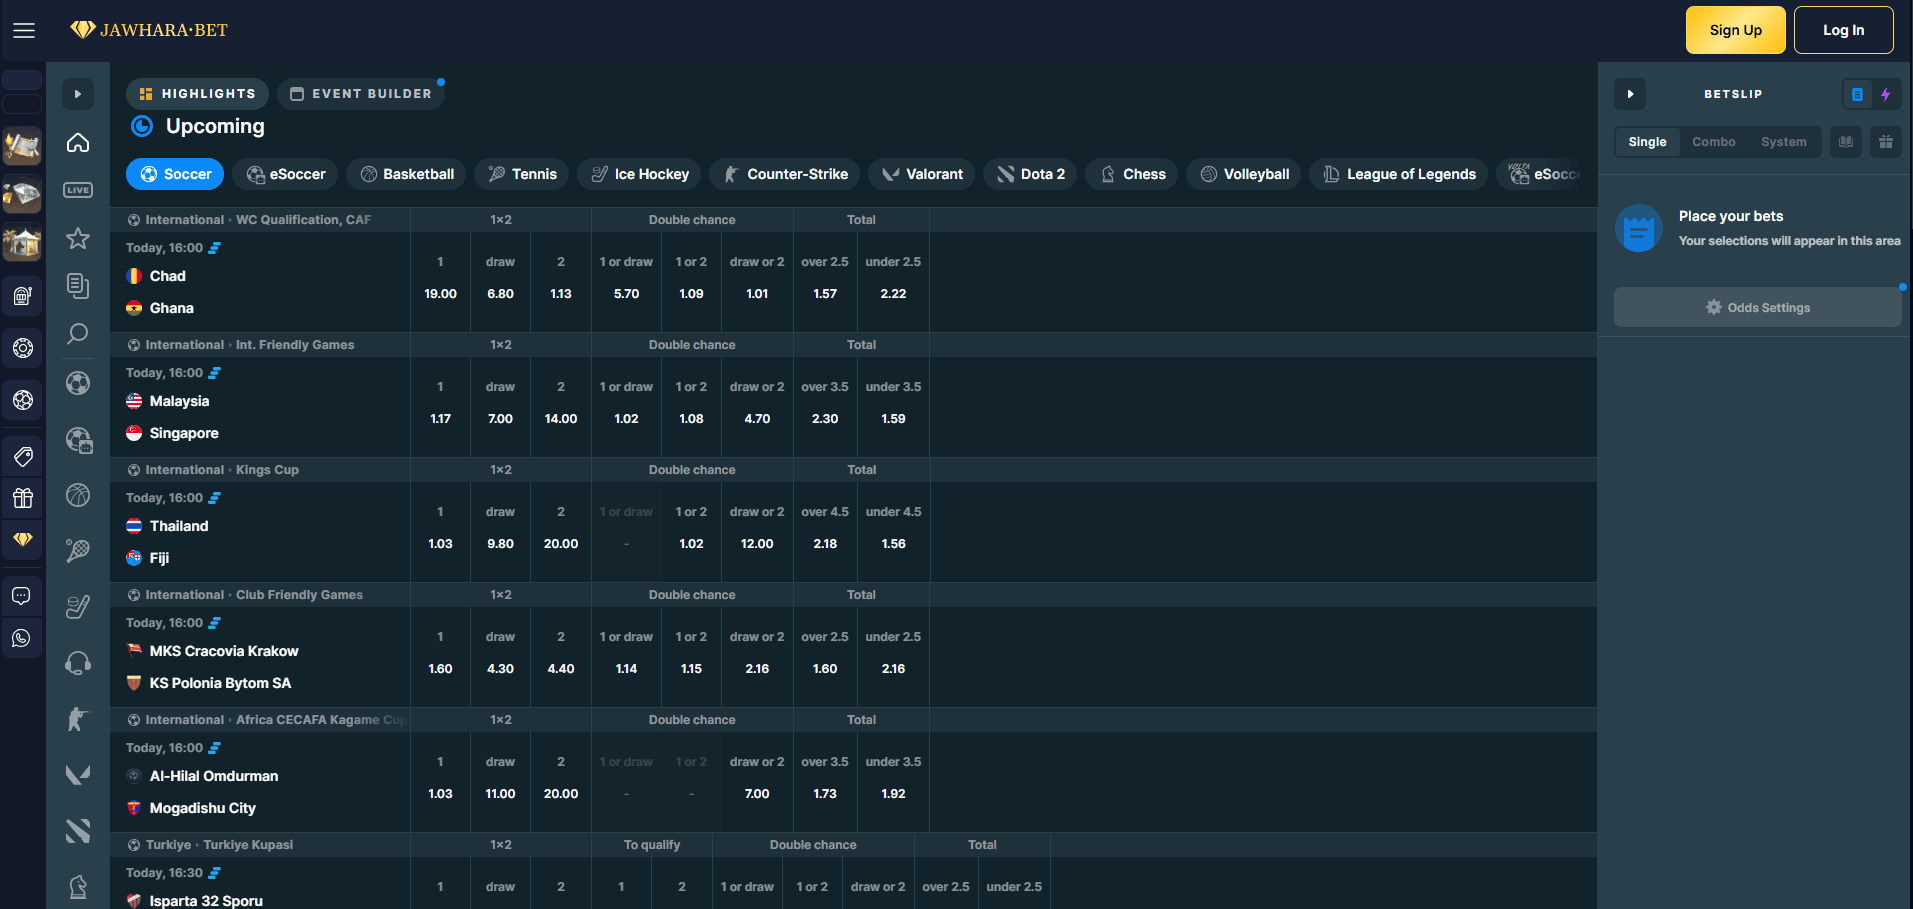Open the Odds Settings panel
Screen dimensions: 1913x909
pyautogui.click(x=1757, y=308)
